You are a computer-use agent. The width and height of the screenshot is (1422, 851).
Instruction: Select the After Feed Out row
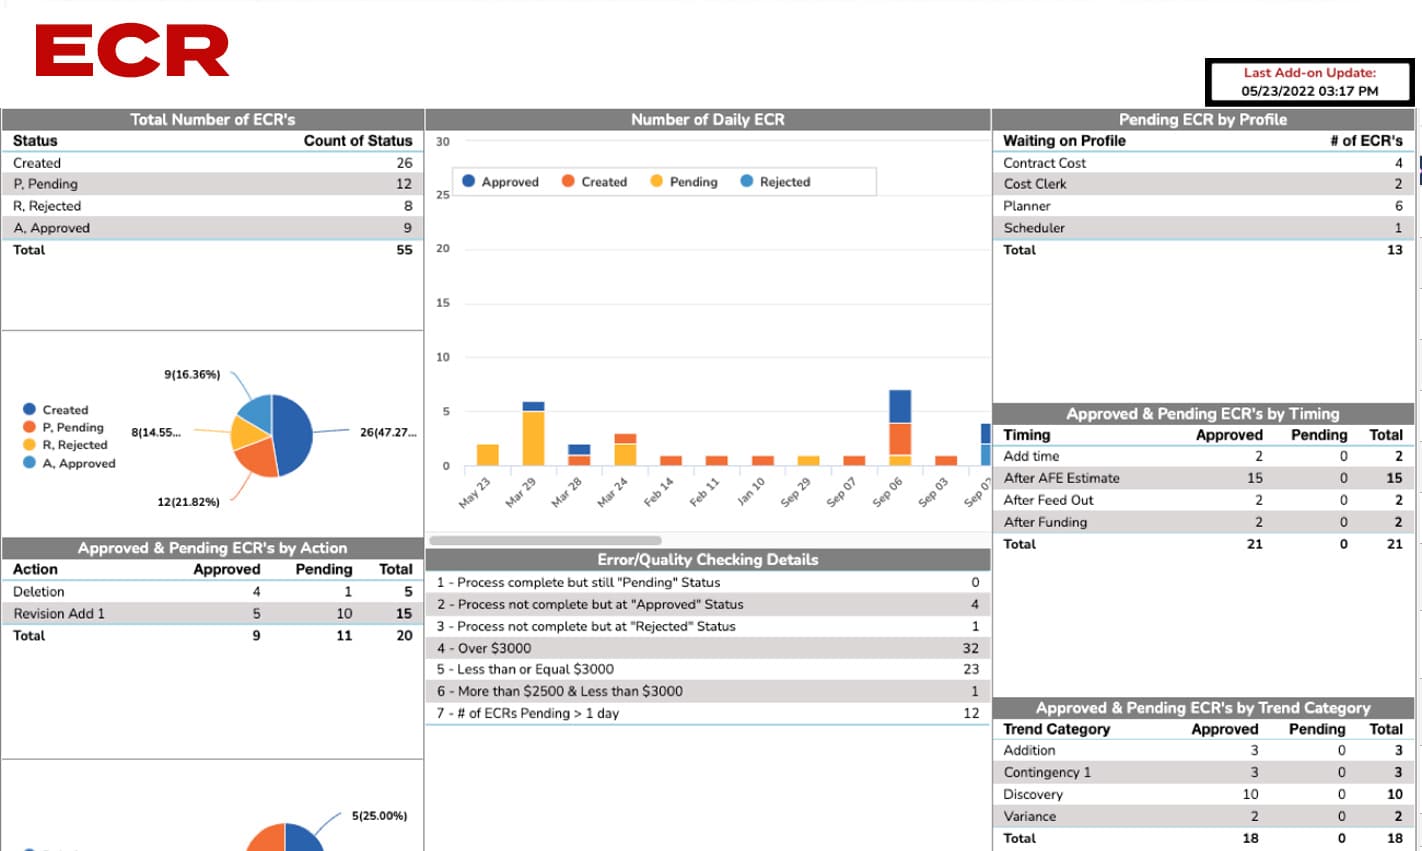point(1203,500)
